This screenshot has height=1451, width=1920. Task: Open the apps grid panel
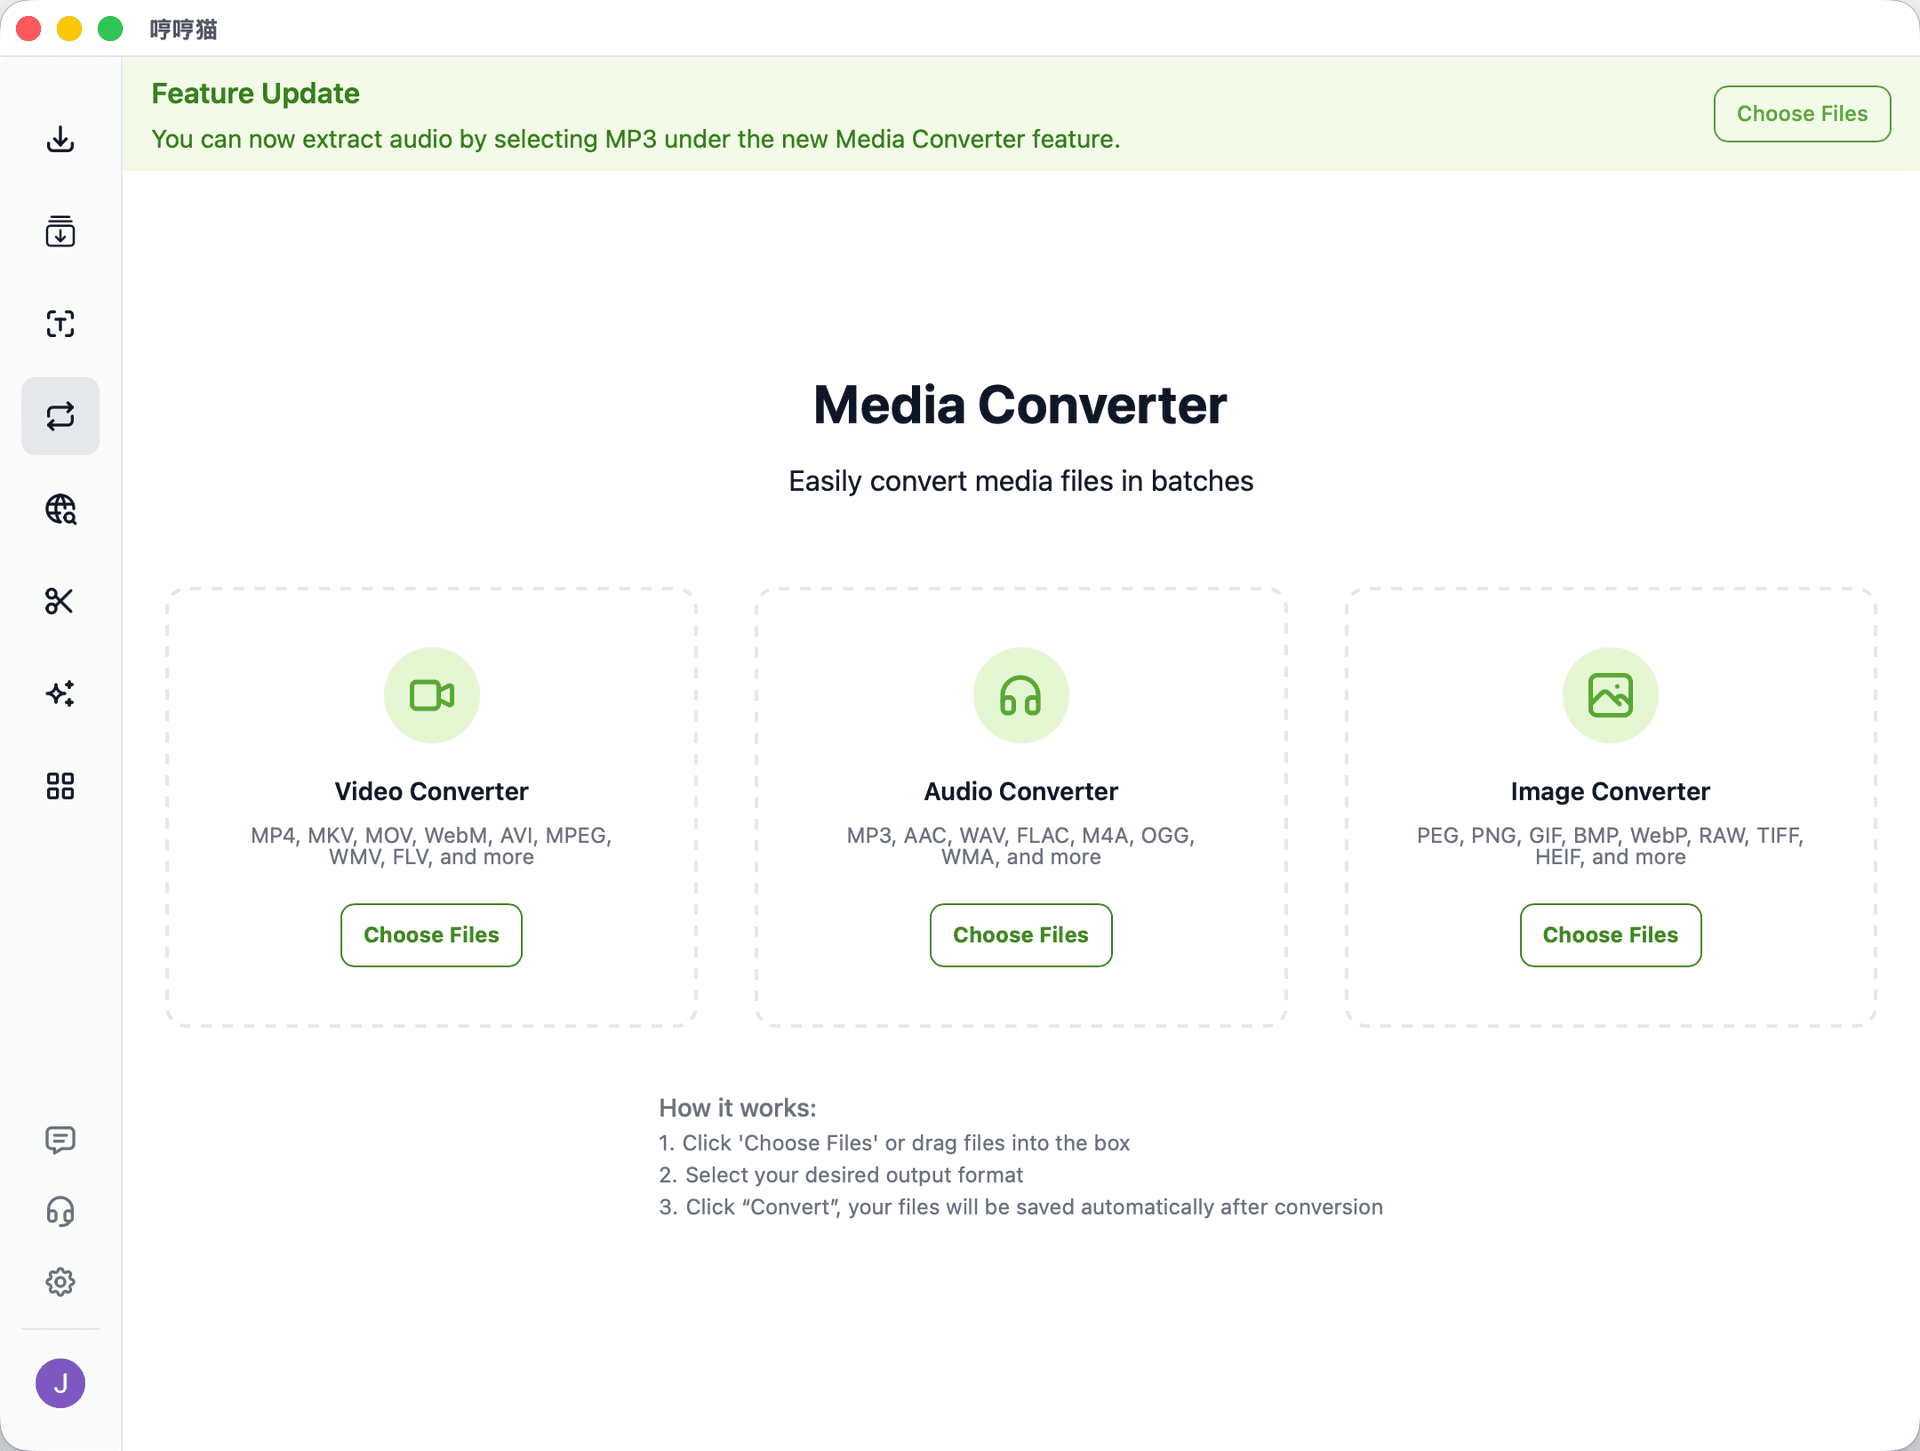(x=60, y=786)
